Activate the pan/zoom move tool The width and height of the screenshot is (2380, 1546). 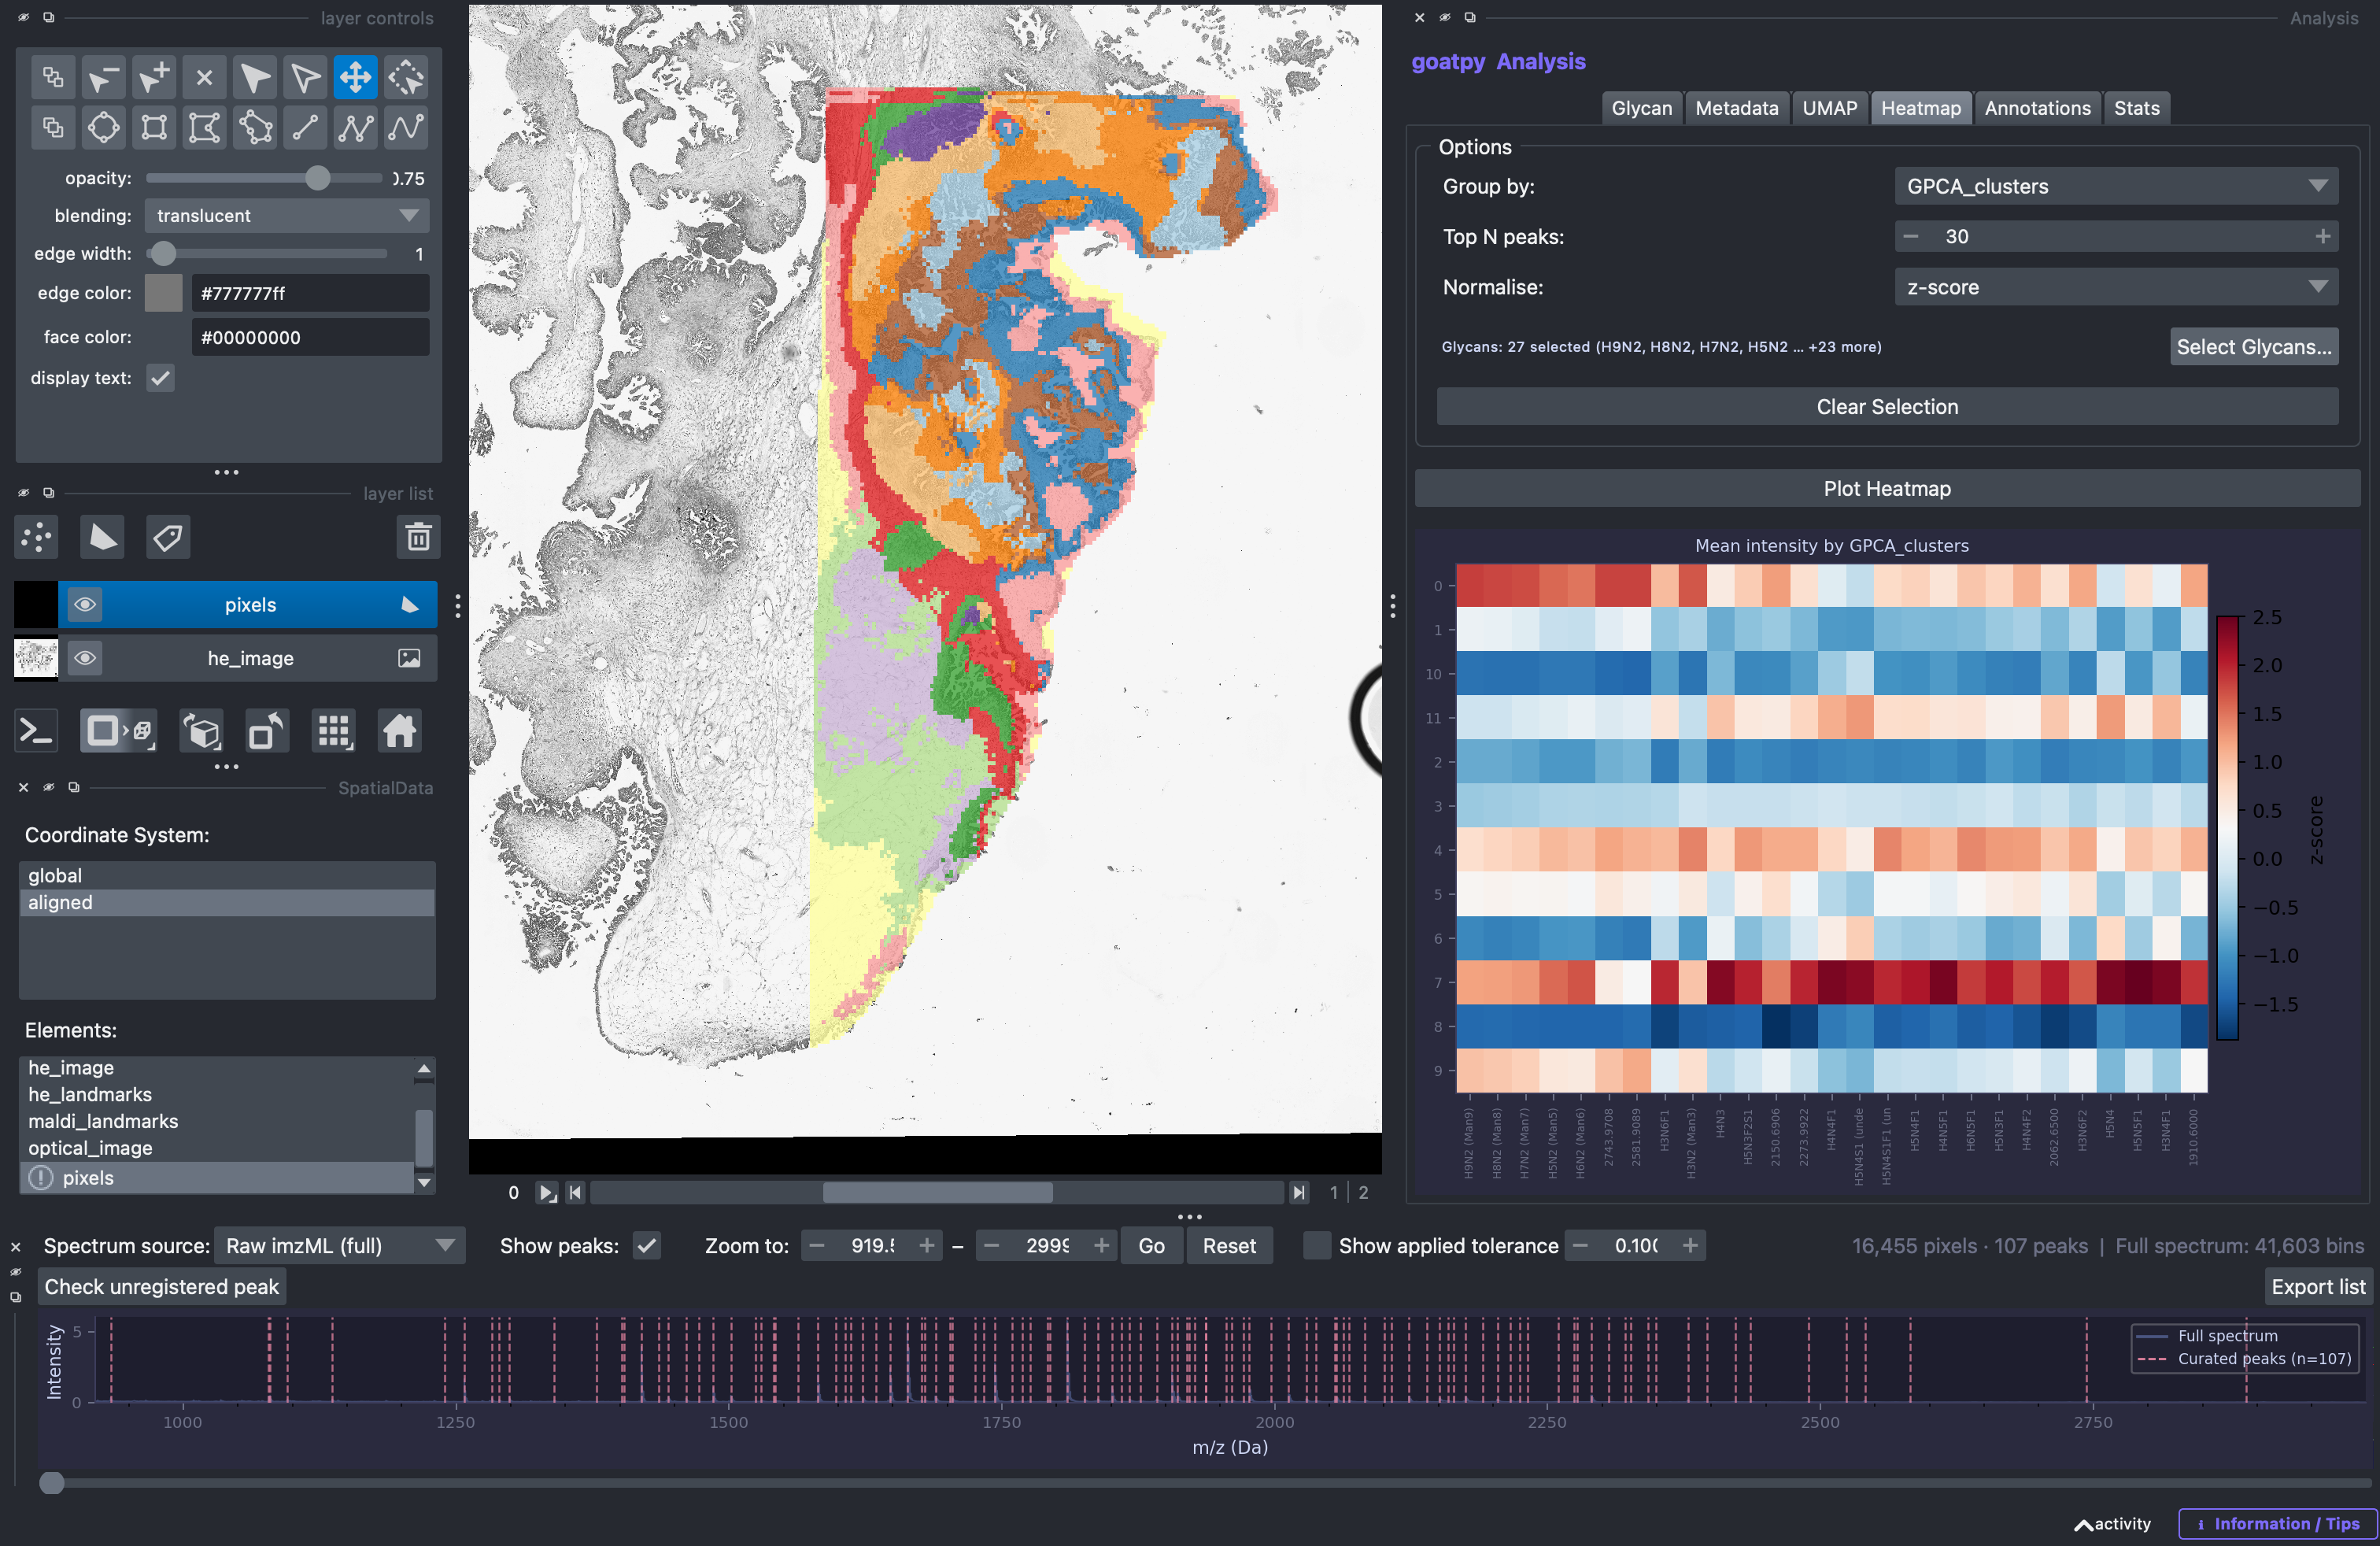point(356,77)
